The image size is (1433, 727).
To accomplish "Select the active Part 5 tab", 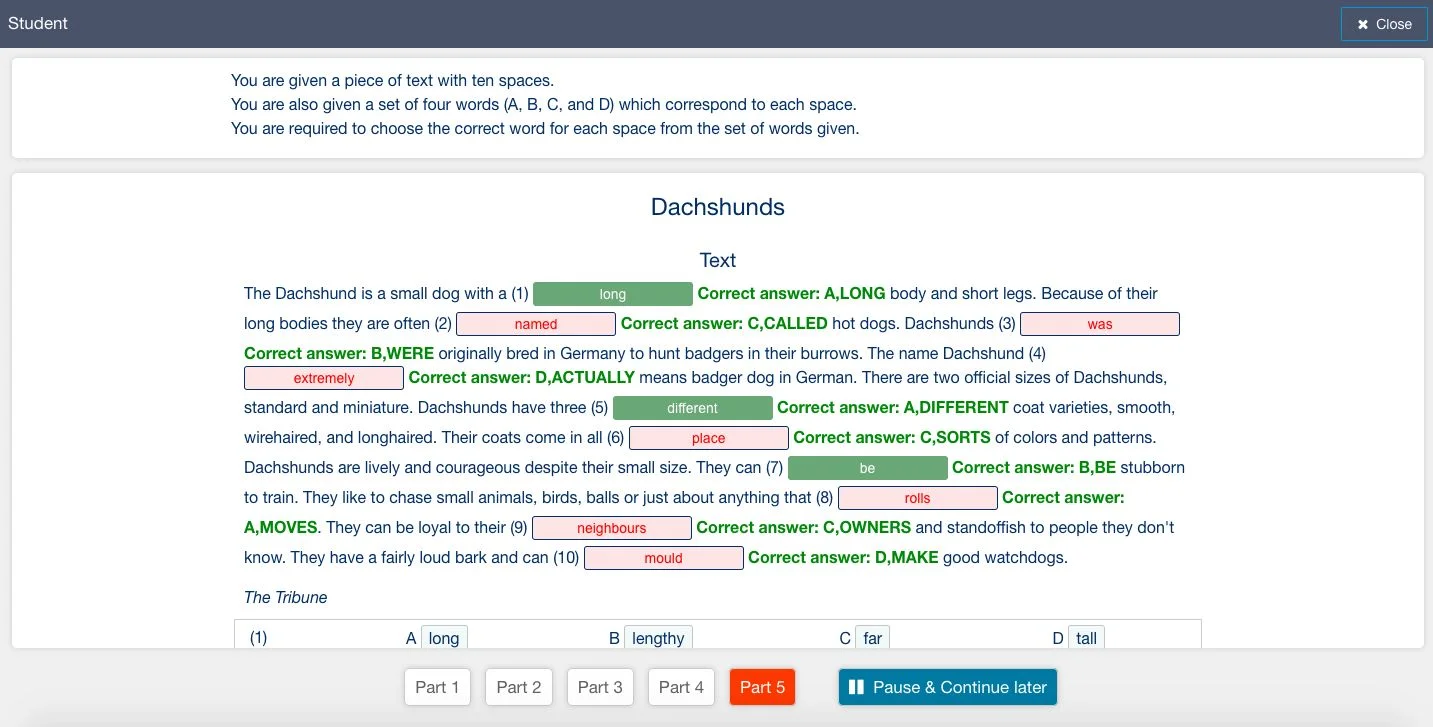I will pos(762,687).
